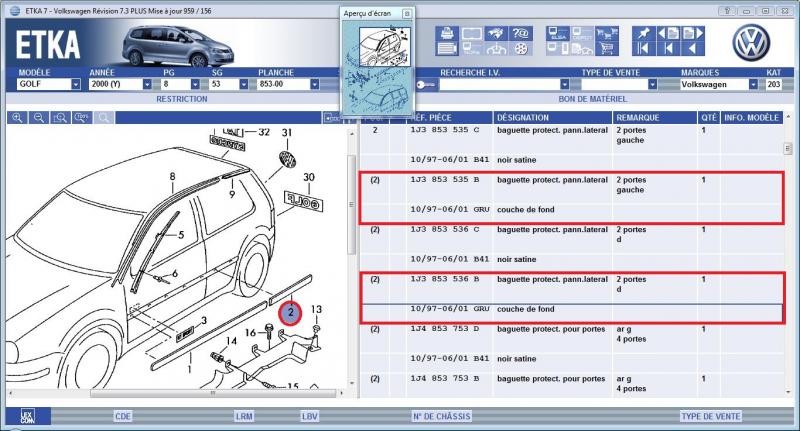Activate zoom to area magnifier
This screenshot has width=800, height=431.
click(x=60, y=118)
